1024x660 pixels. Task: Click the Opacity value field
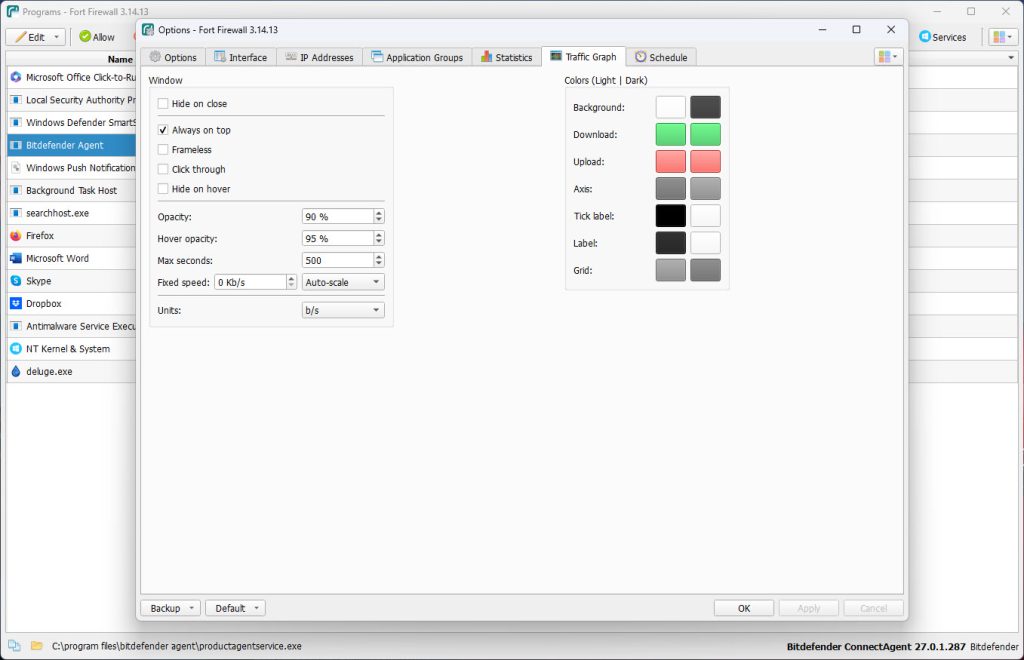[x=338, y=216]
